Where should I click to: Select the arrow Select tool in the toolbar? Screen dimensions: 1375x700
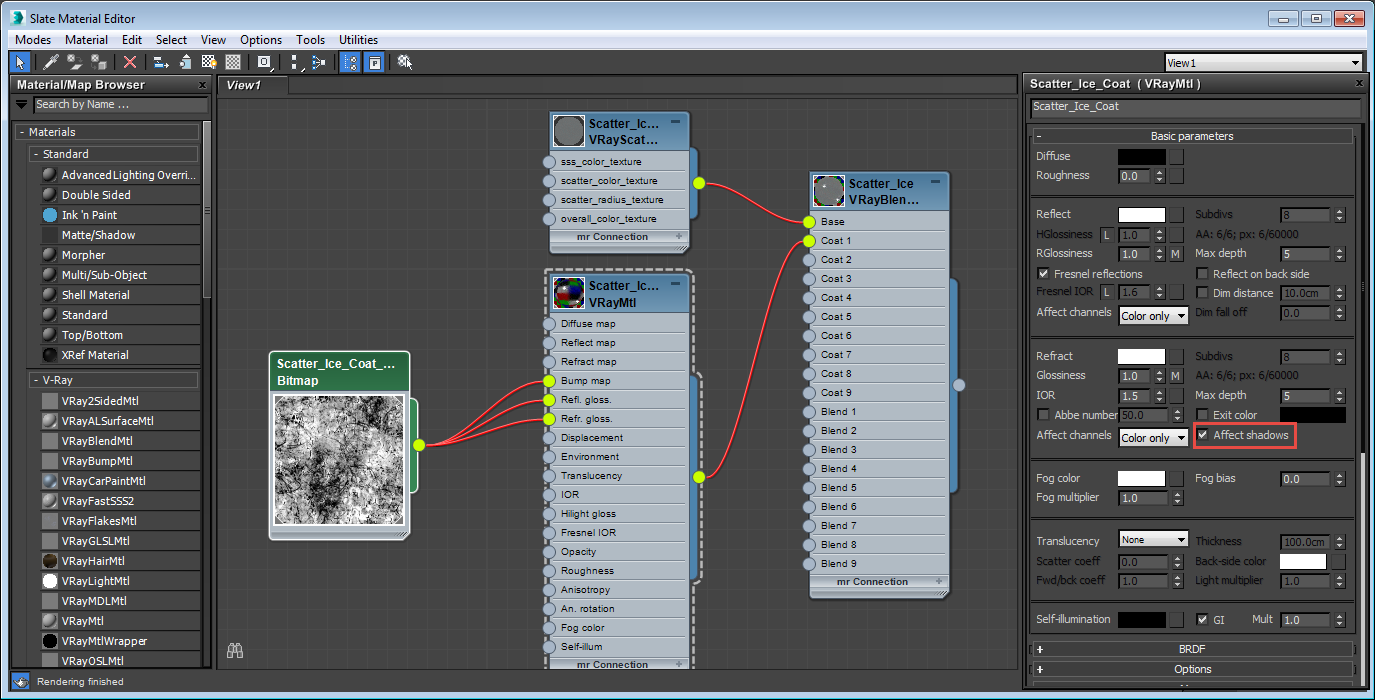coord(20,61)
